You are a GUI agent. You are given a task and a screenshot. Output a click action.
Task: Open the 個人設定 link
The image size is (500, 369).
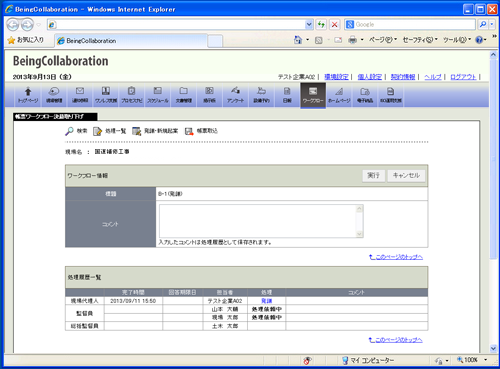[370, 77]
